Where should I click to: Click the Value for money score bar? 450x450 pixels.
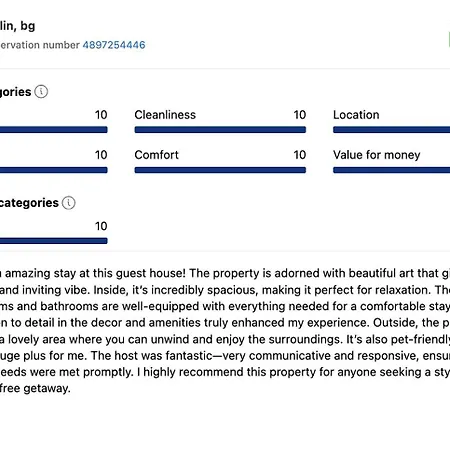click(391, 170)
